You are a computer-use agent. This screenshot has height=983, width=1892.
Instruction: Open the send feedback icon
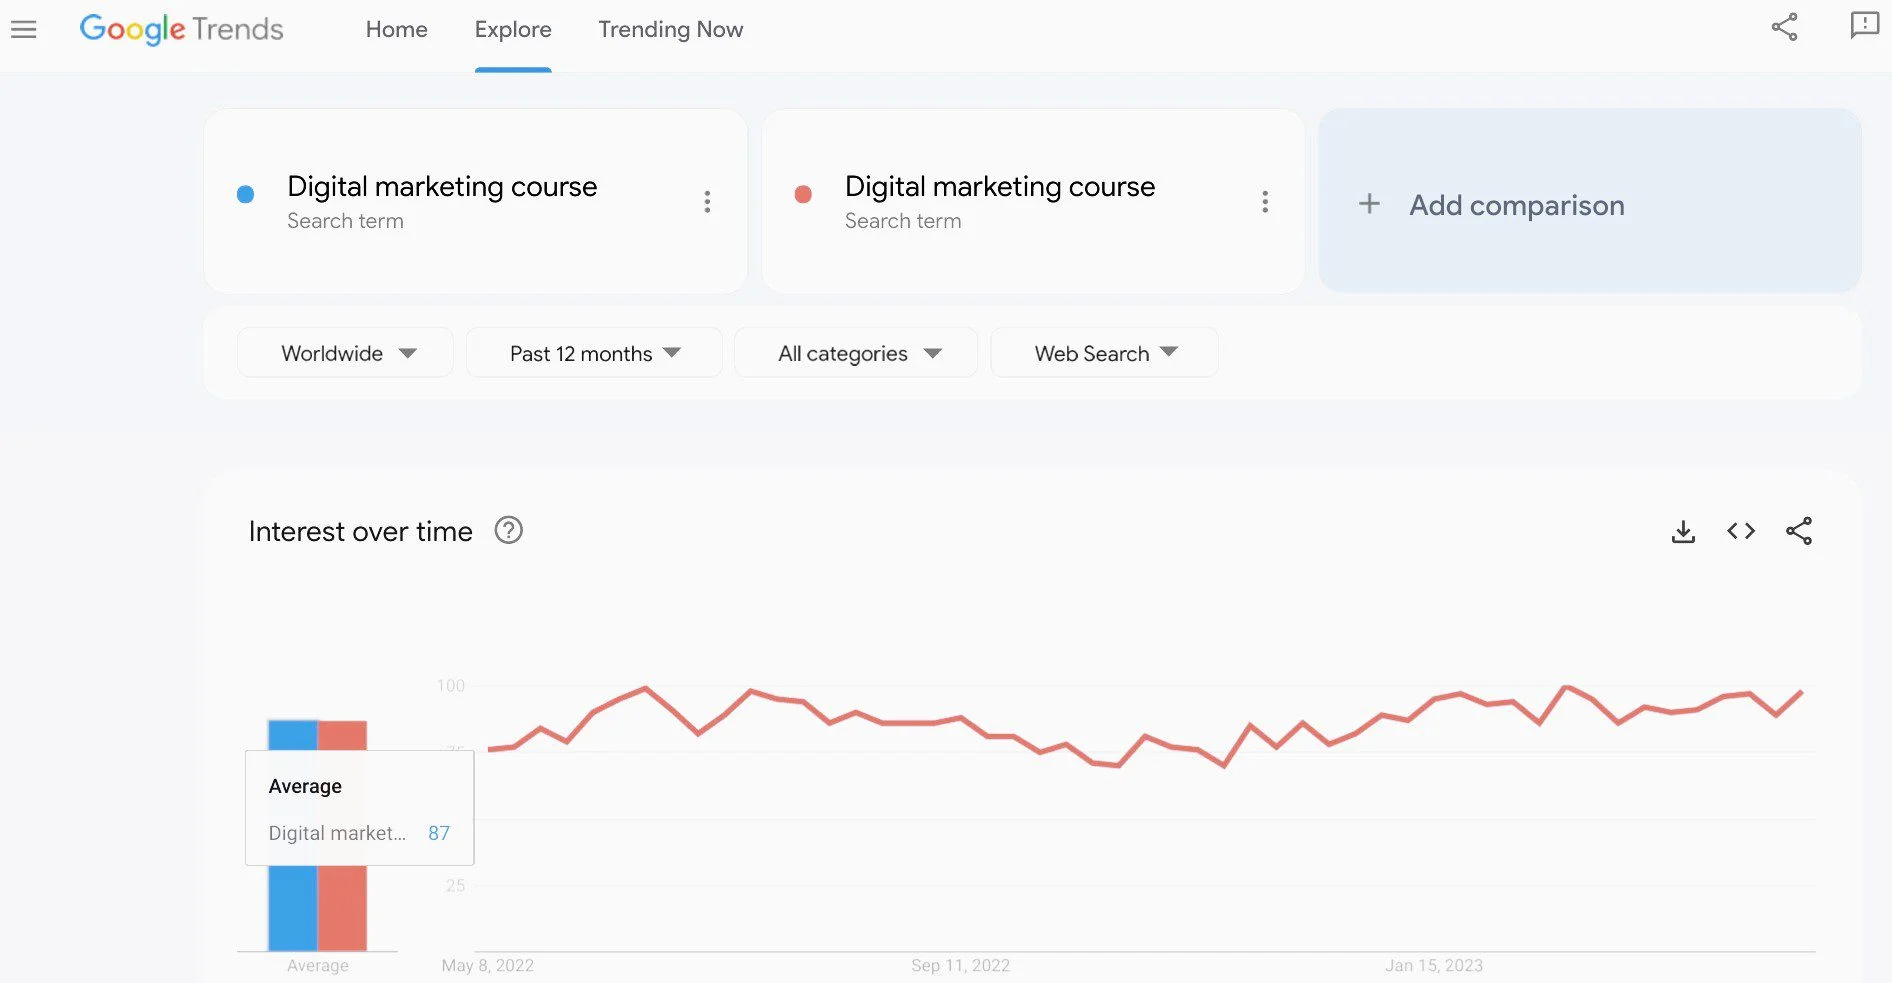click(x=1864, y=25)
